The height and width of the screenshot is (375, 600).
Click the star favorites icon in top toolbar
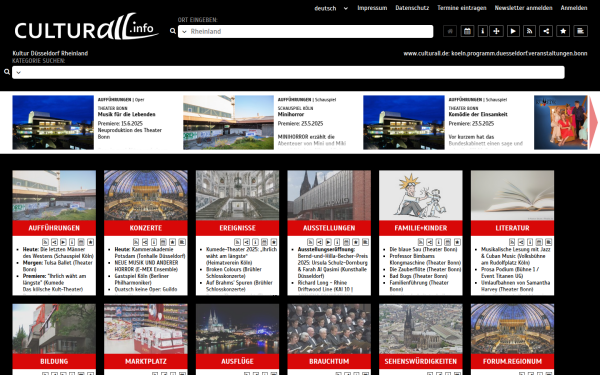563,31
